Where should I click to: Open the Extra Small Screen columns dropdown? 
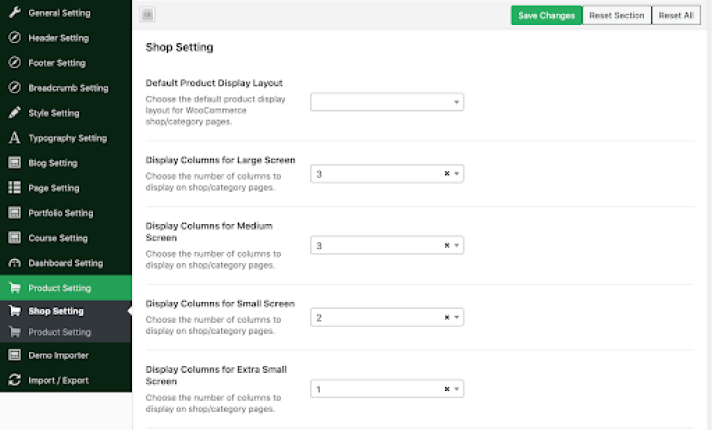coord(457,389)
